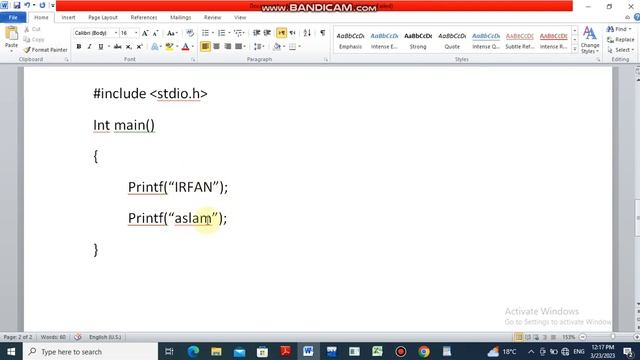Open the Borders dropdown
This screenshot has width=640, height=360.
pos(300,47)
